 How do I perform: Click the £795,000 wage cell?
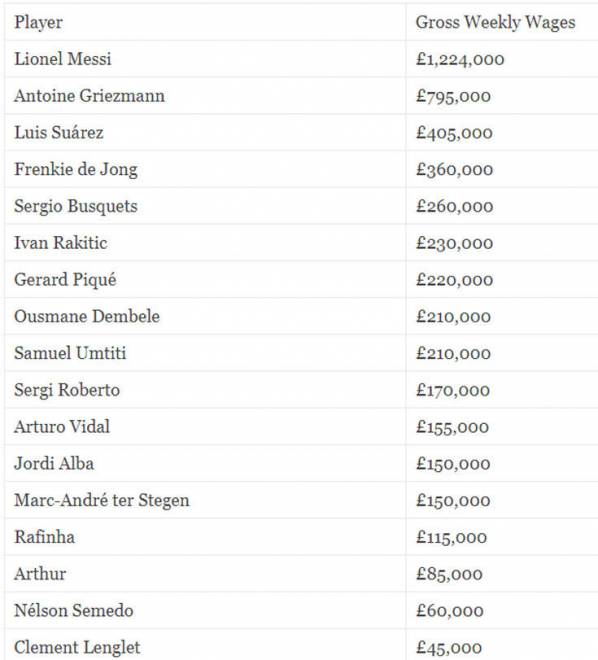(x=453, y=96)
